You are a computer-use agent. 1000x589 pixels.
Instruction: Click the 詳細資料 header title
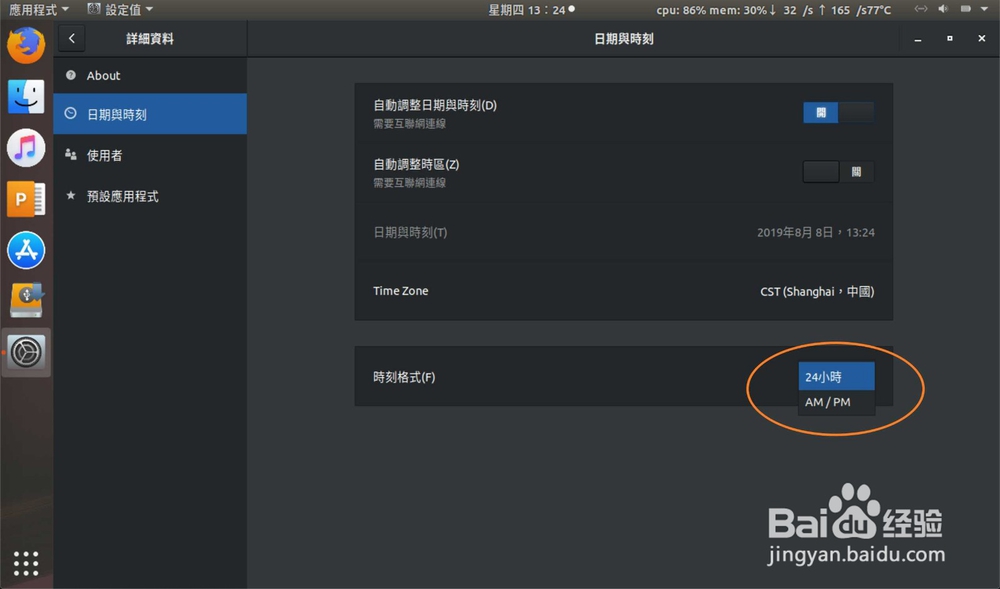(x=150, y=39)
